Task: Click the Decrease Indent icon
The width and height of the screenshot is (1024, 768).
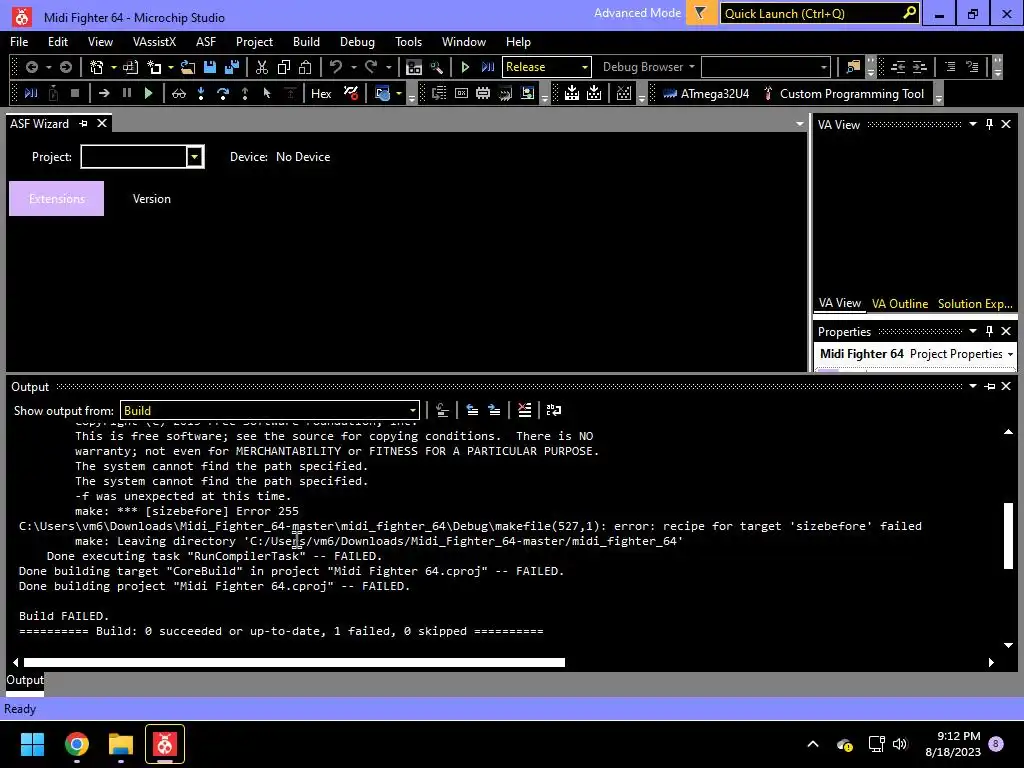Action: 898,67
